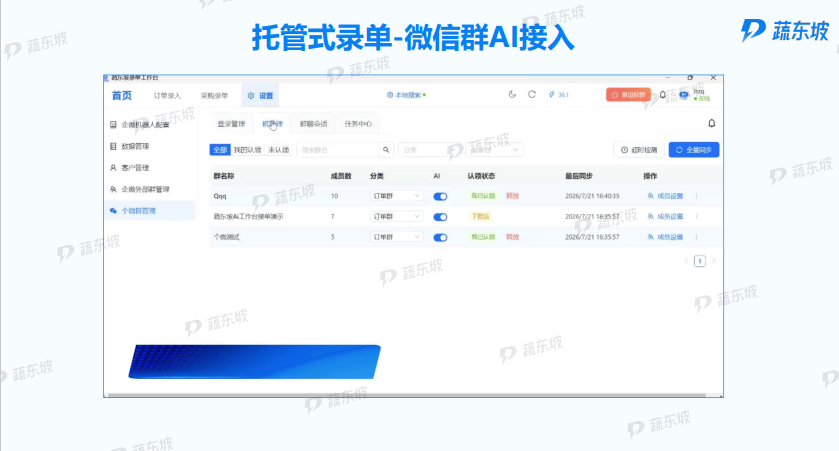Click 释放 link in Qqq row
Screen dimensions: 839x451
[x=513, y=196]
